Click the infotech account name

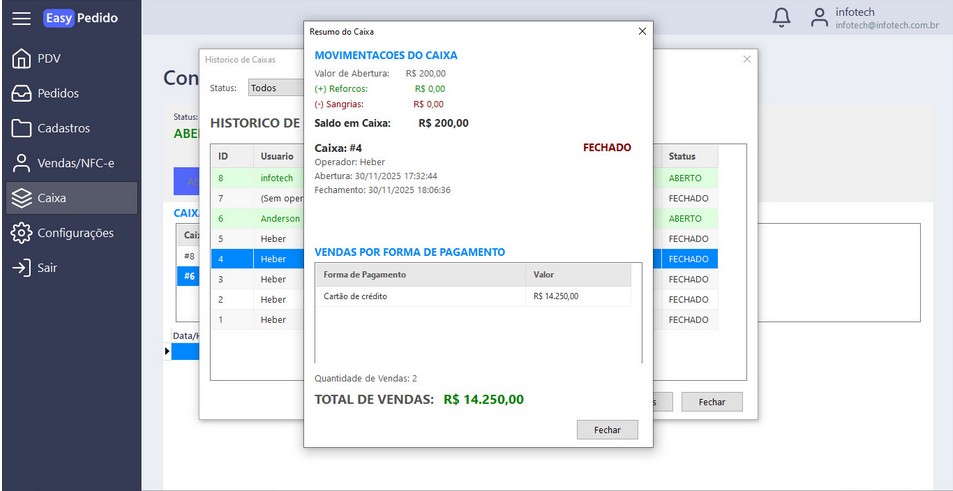tap(855, 12)
